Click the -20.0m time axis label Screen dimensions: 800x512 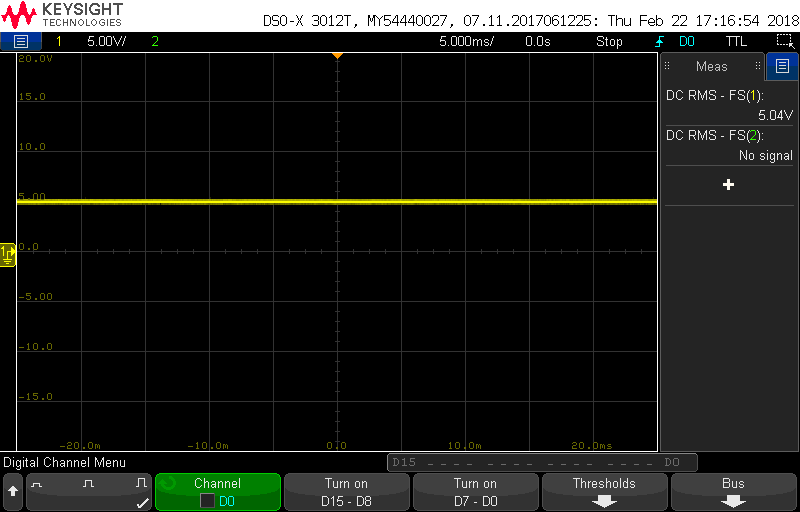pos(79,445)
